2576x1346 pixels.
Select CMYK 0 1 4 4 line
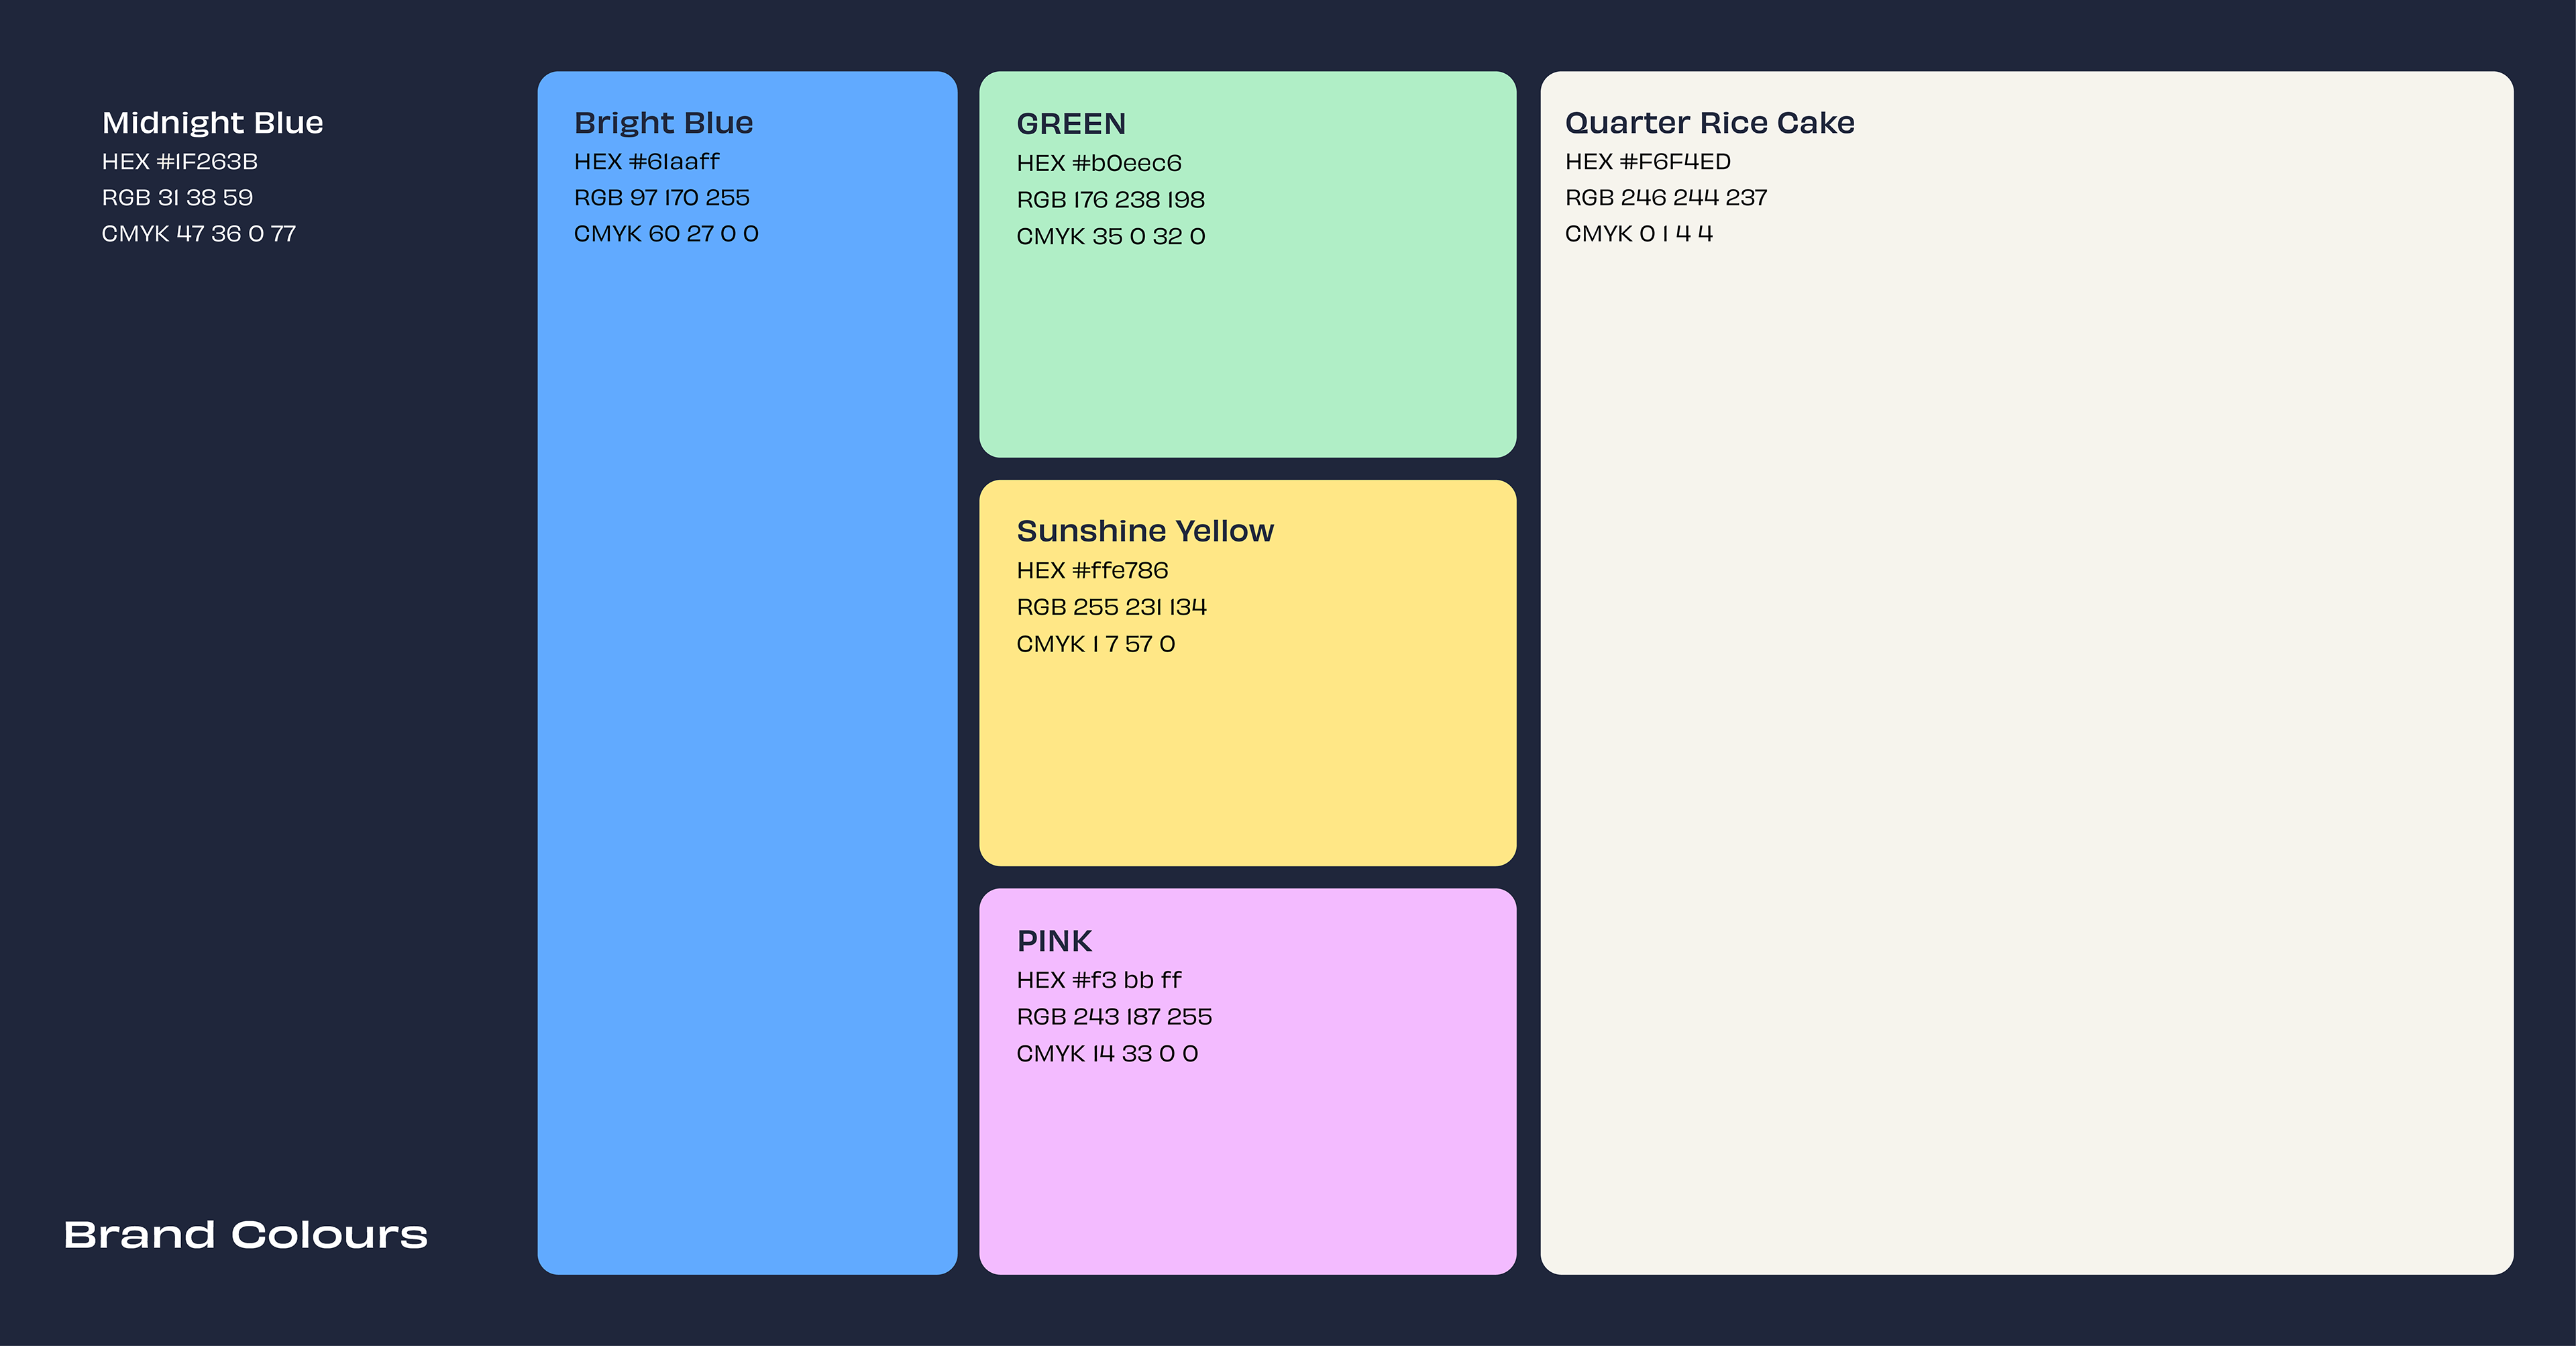1639,234
